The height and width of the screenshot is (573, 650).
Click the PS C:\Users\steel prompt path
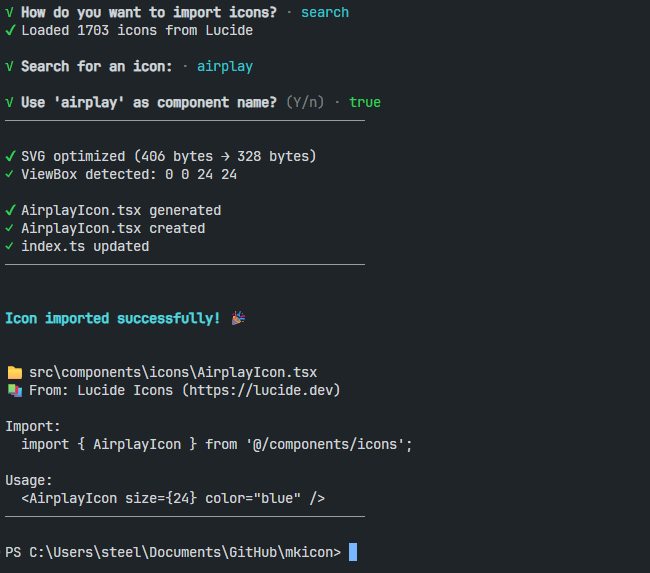(173, 552)
